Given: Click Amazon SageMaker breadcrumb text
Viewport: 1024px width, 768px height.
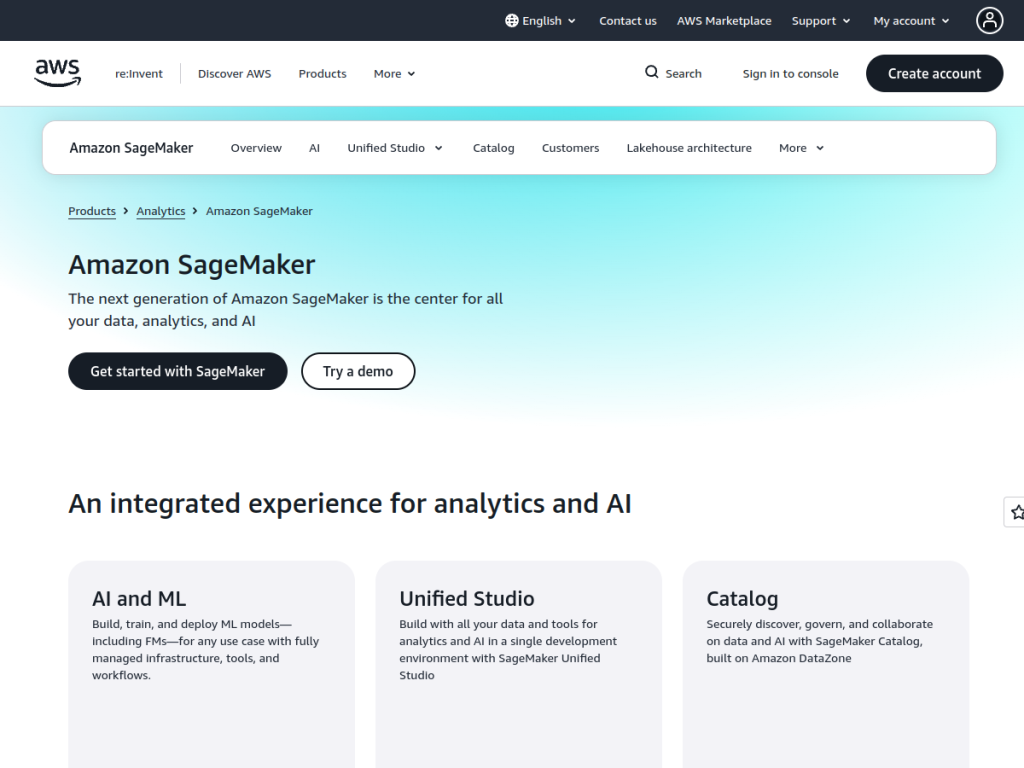Looking at the screenshot, I should (x=259, y=211).
